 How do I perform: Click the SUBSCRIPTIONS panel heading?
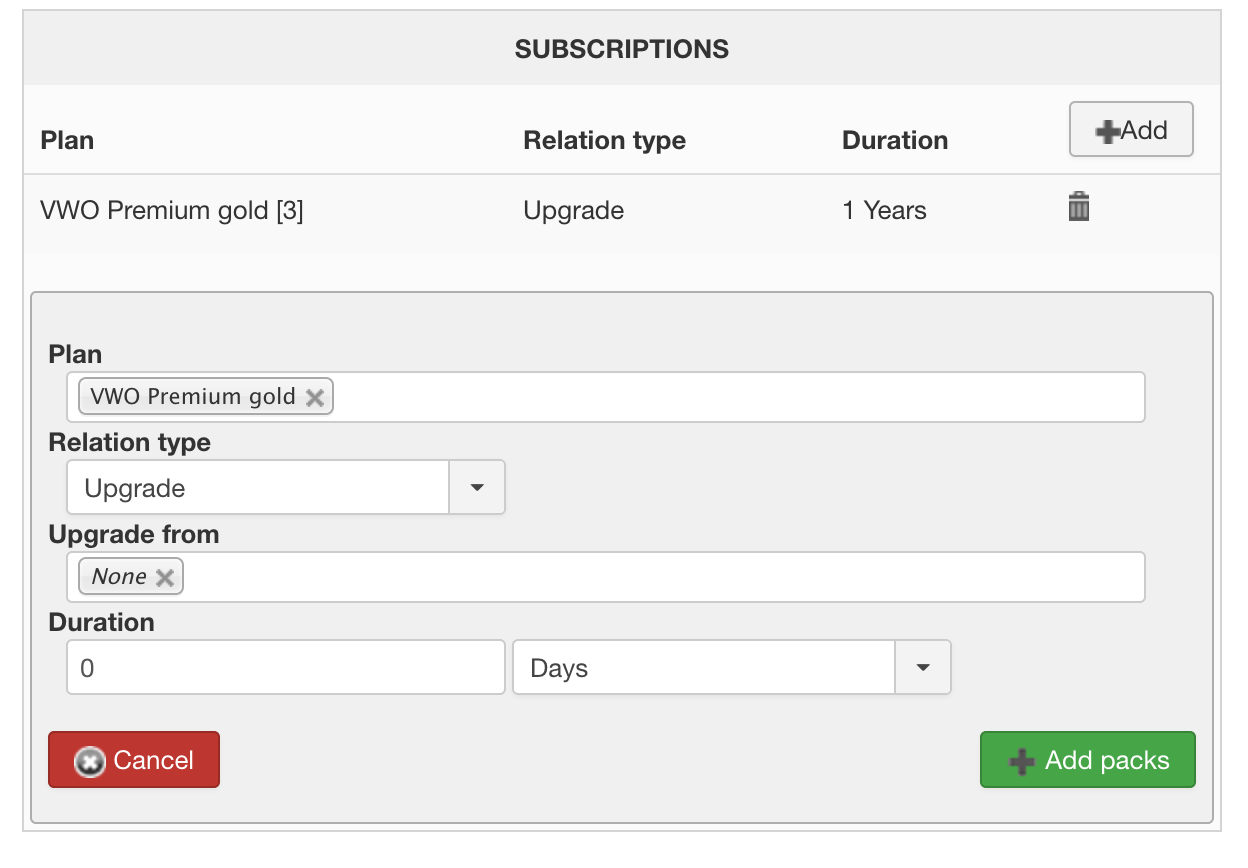tap(622, 49)
